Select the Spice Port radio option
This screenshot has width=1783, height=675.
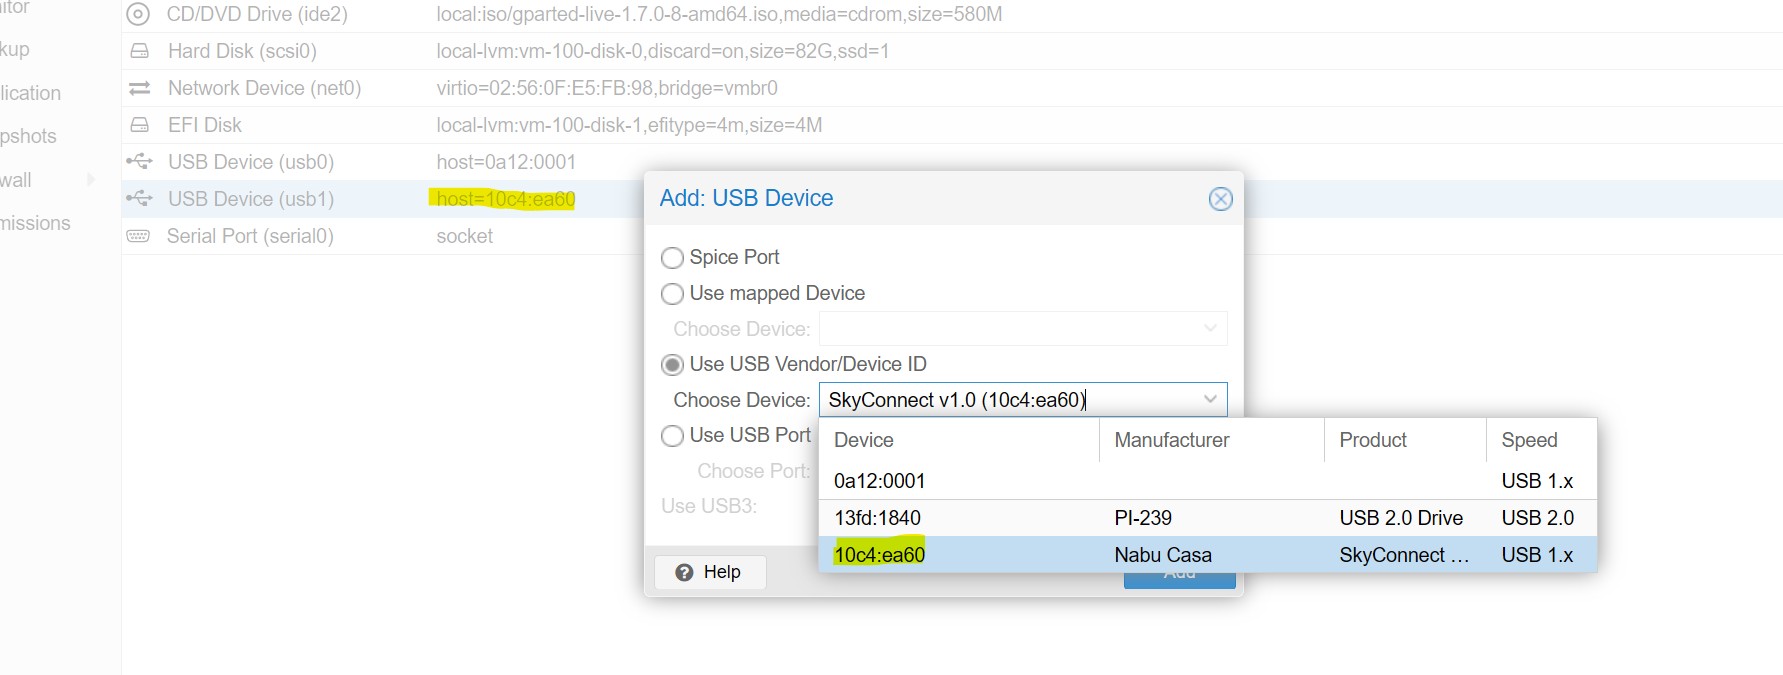point(673,258)
